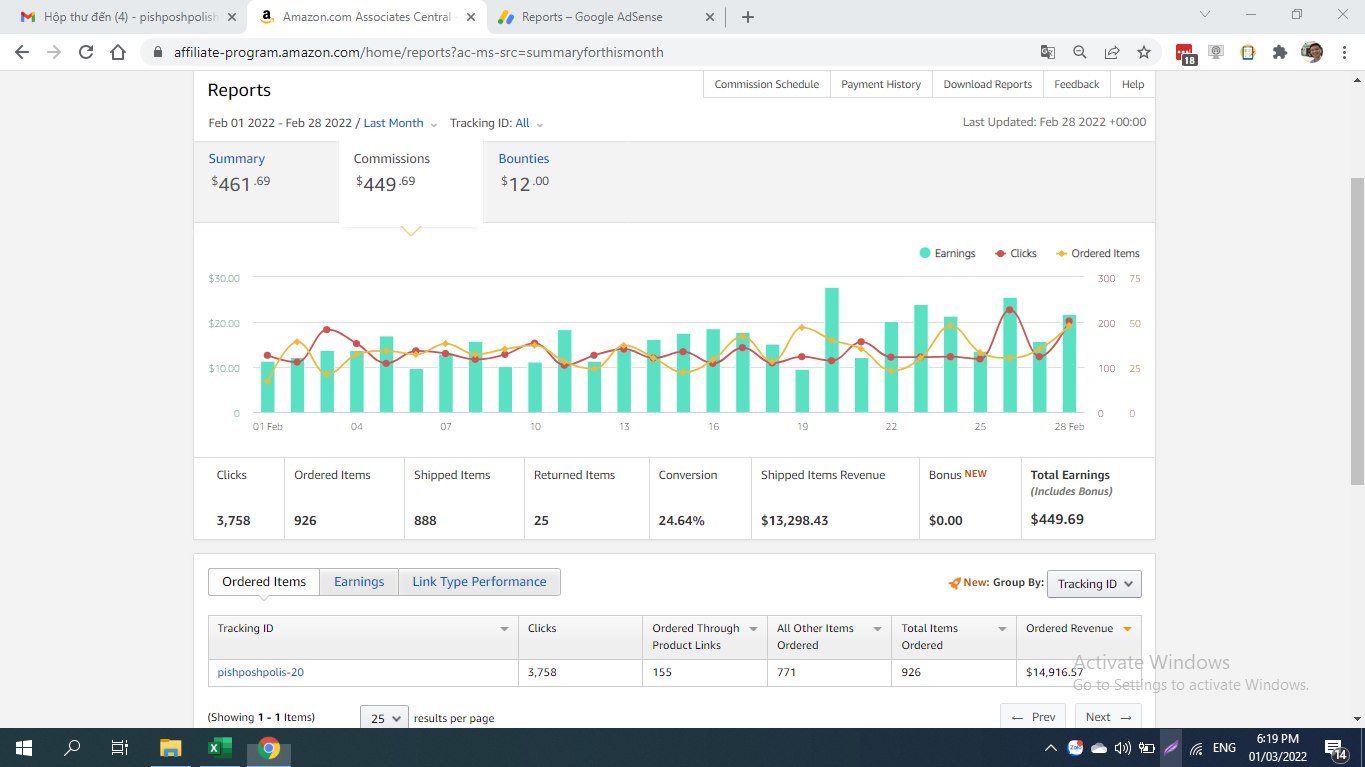Sort by Ordered Through Product Links column
The width and height of the screenshot is (1365, 767).
point(753,629)
